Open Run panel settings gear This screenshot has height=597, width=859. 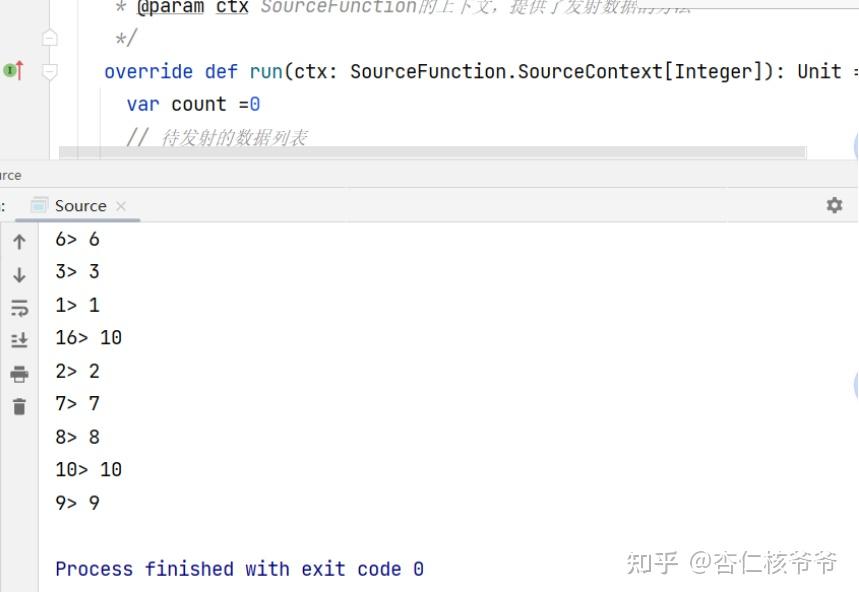point(834,205)
